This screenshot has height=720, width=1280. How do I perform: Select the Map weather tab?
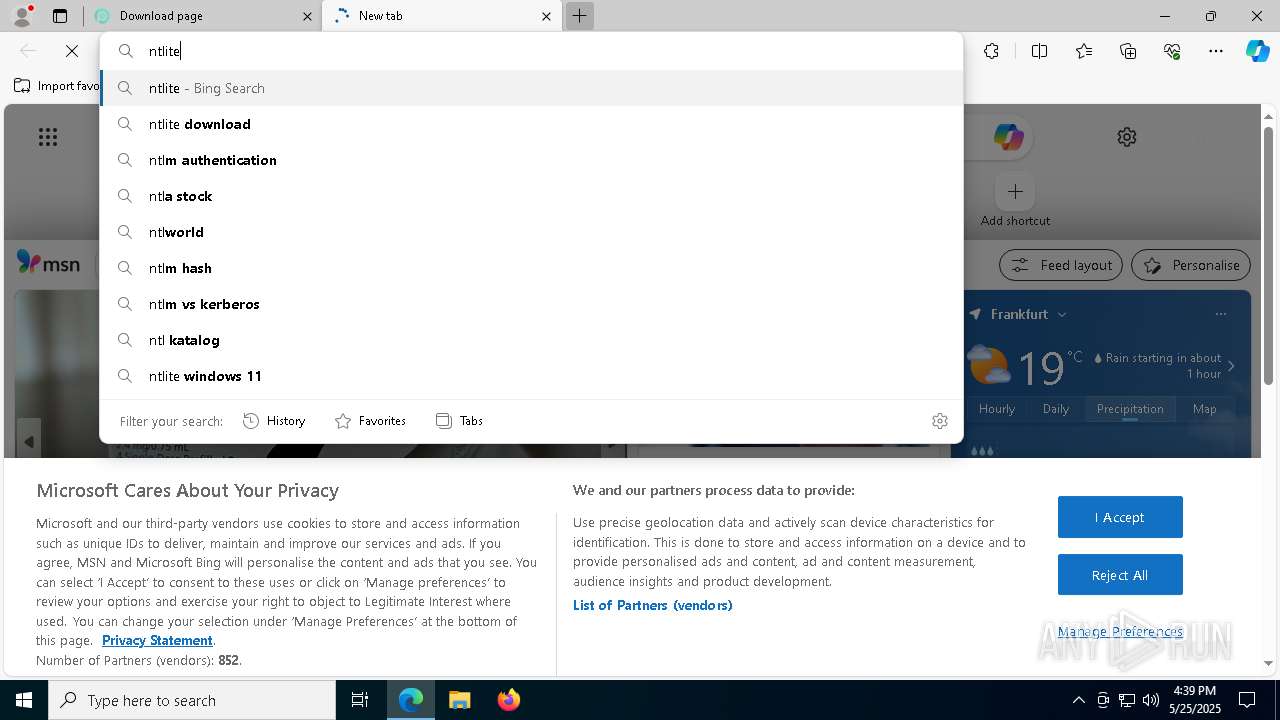tap(1204, 409)
